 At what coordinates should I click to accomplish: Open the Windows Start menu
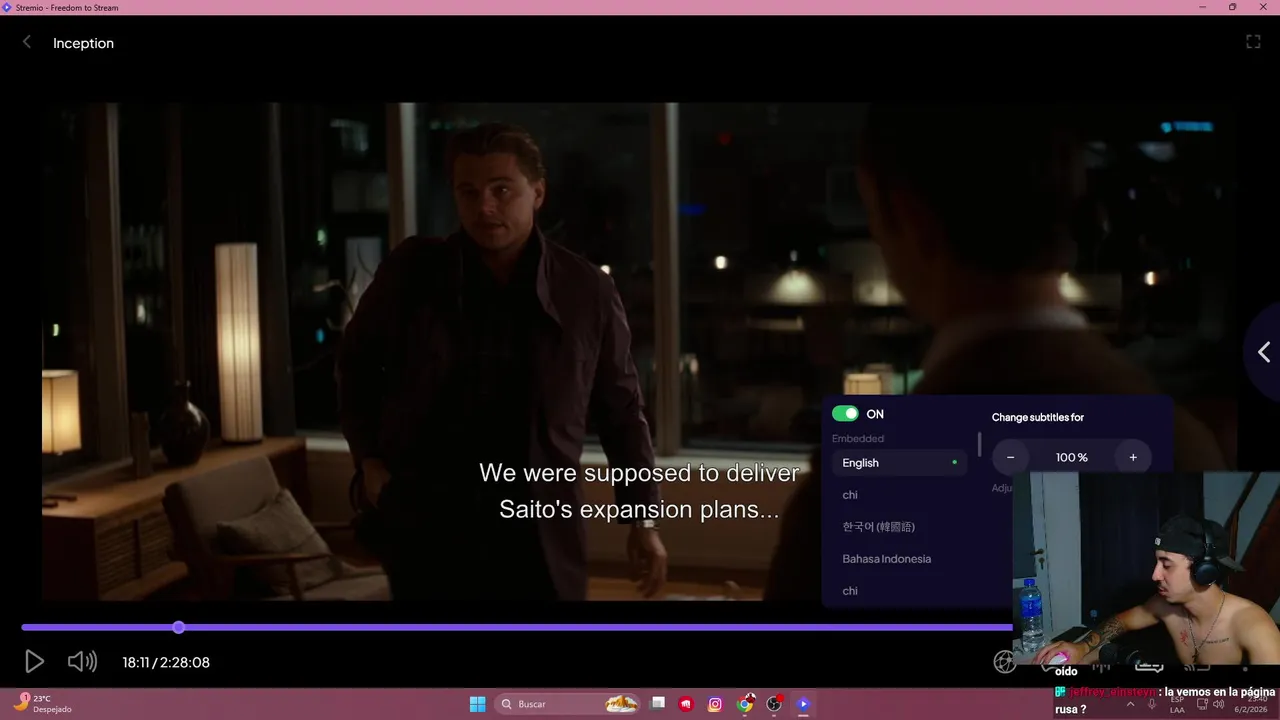tap(478, 704)
